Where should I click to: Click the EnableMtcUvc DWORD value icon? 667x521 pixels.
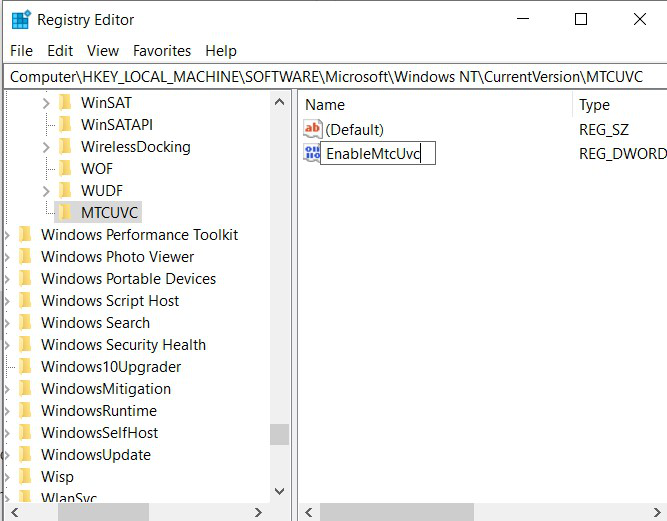point(312,153)
